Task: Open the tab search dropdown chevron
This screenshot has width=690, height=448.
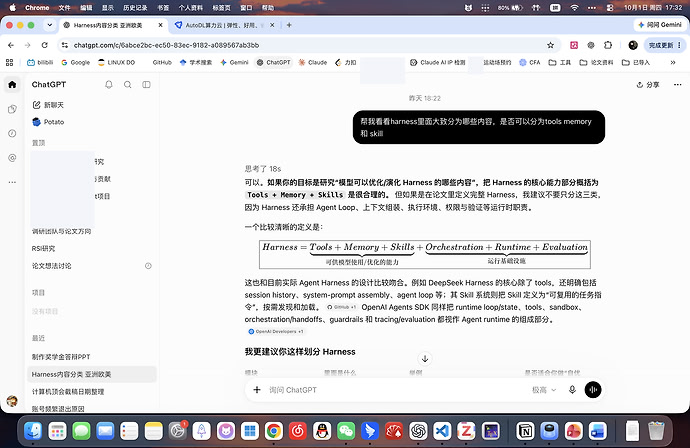Action: coord(50,25)
